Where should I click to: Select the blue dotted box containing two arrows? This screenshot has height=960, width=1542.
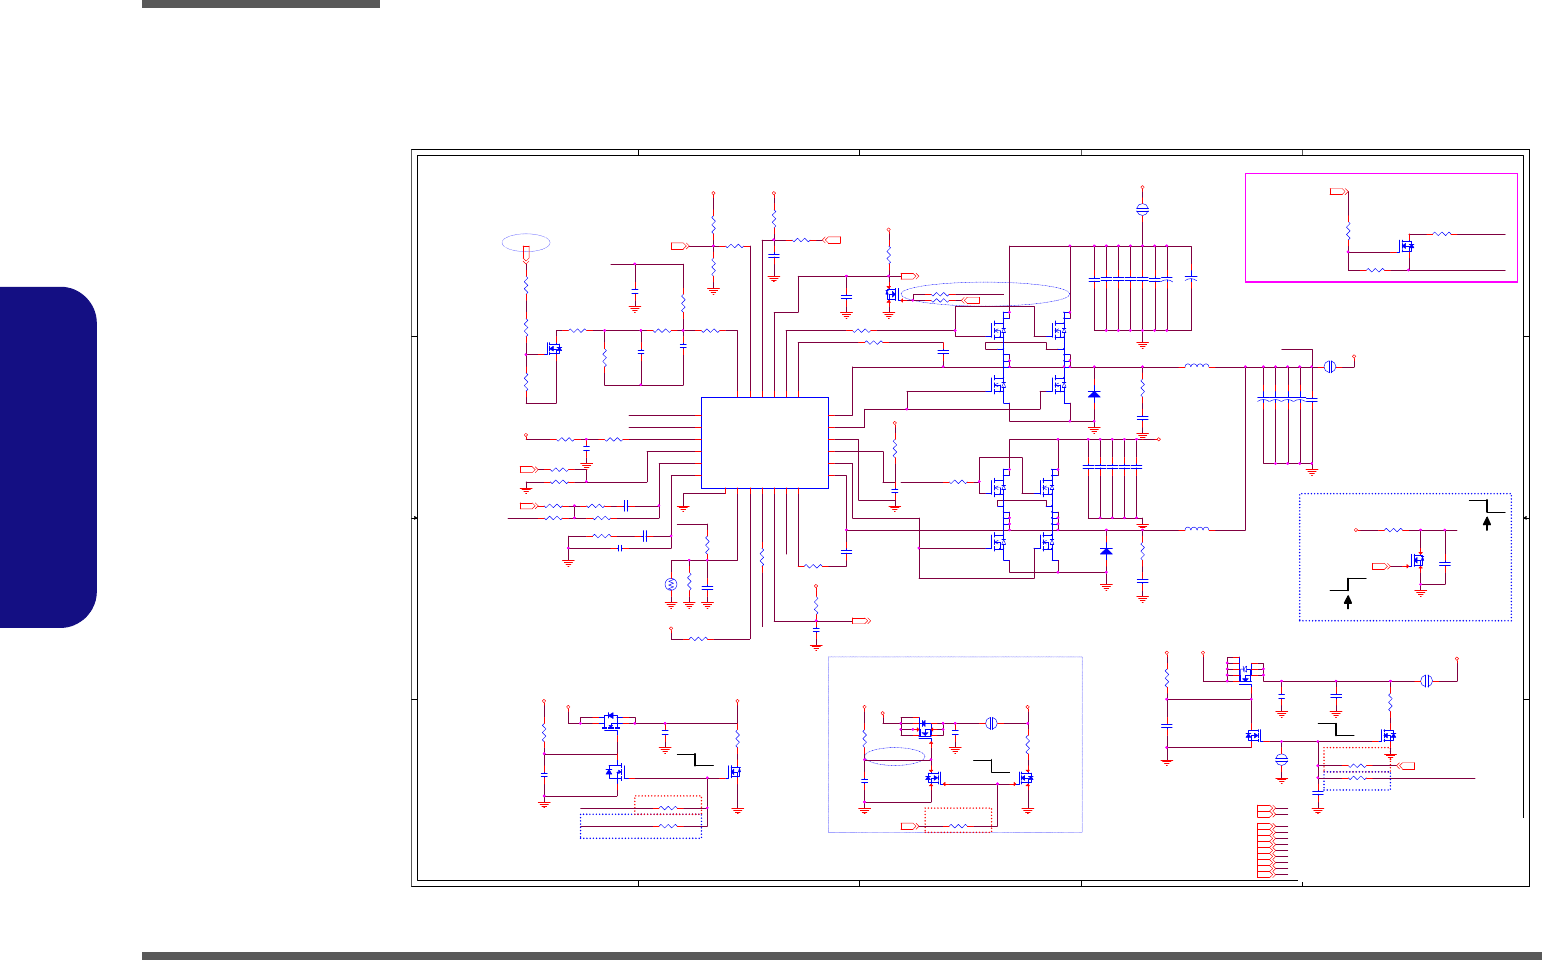coord(1405,557)
